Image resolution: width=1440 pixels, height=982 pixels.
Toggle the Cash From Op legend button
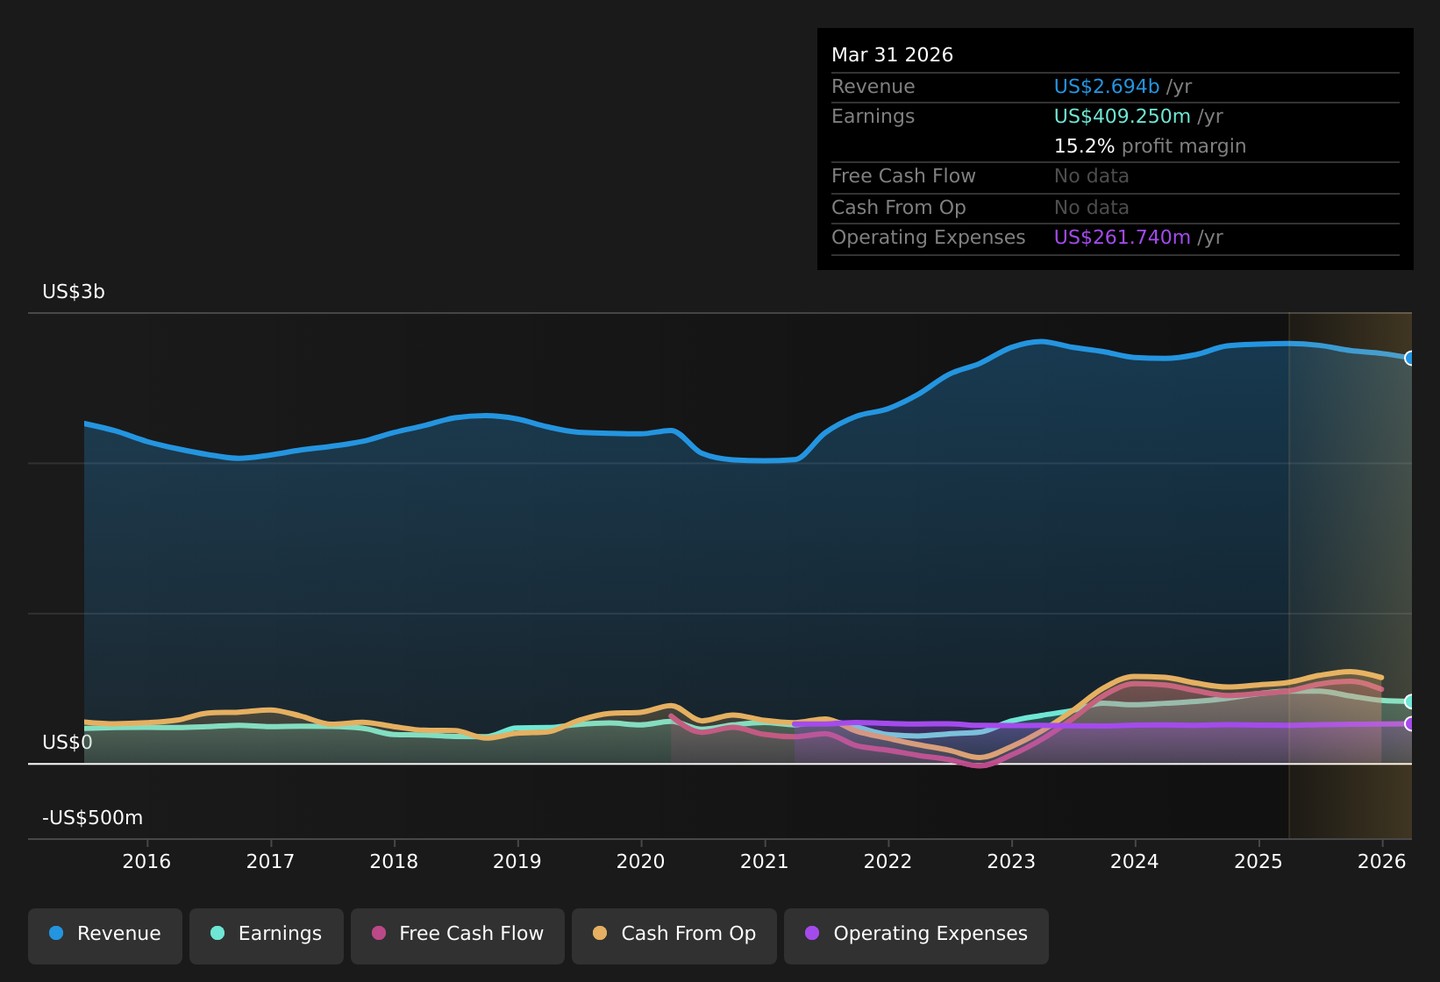[x=674, y=936]
